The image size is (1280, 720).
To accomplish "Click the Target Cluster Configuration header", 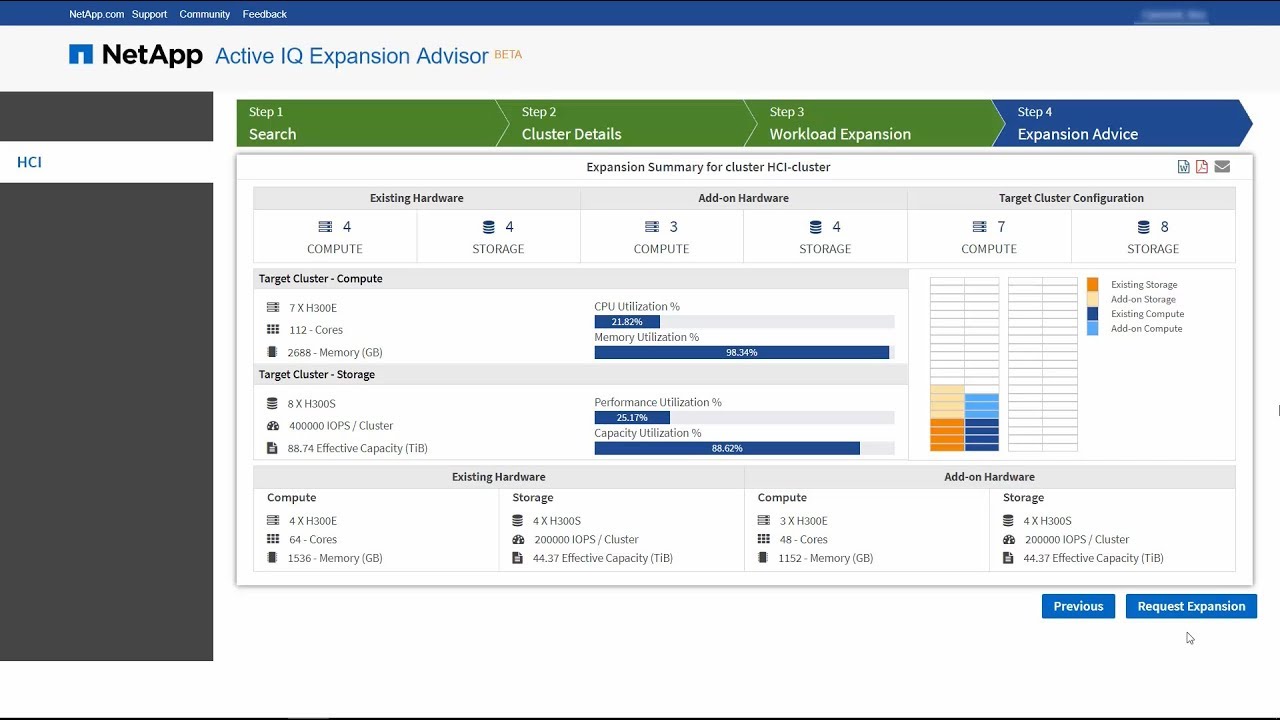I will point(1071,198).
